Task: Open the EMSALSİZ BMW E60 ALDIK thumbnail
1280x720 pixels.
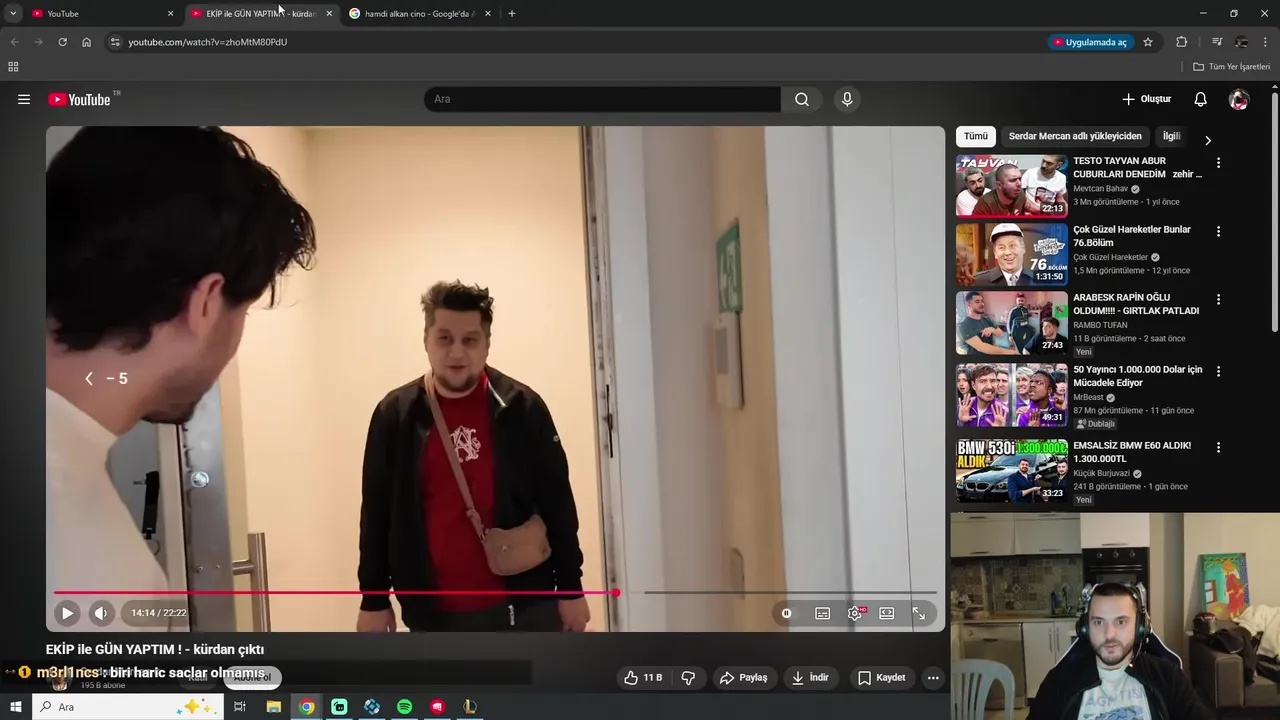Action: coord(1011,470)
